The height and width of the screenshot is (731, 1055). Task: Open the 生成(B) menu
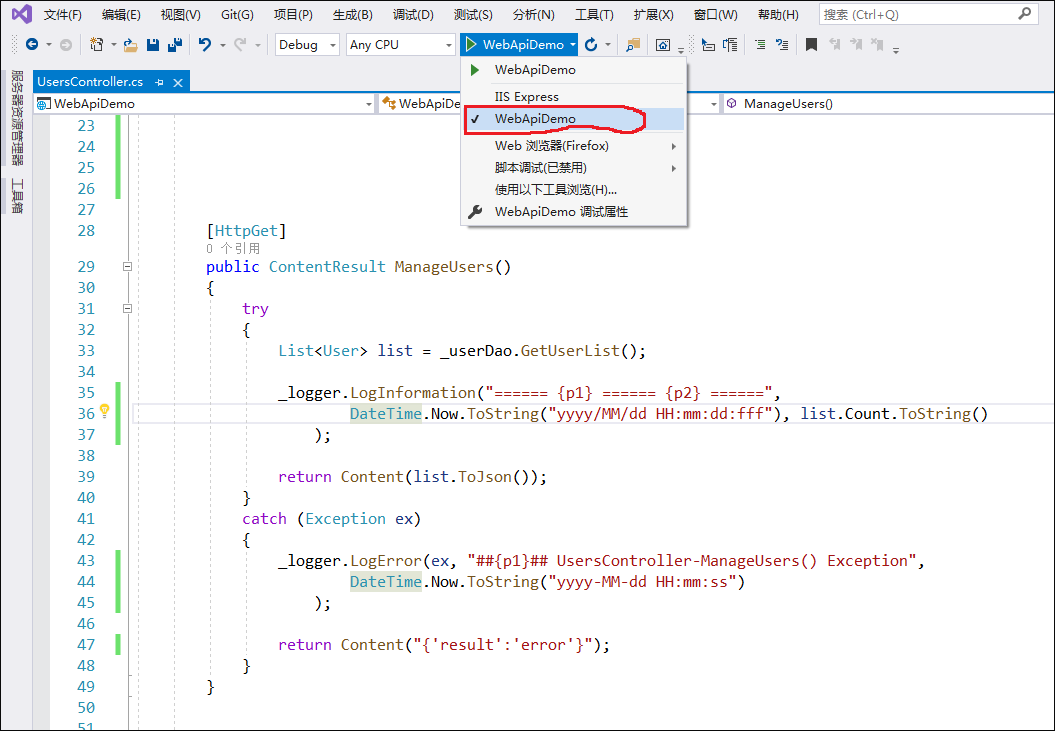tap(353, 14)
